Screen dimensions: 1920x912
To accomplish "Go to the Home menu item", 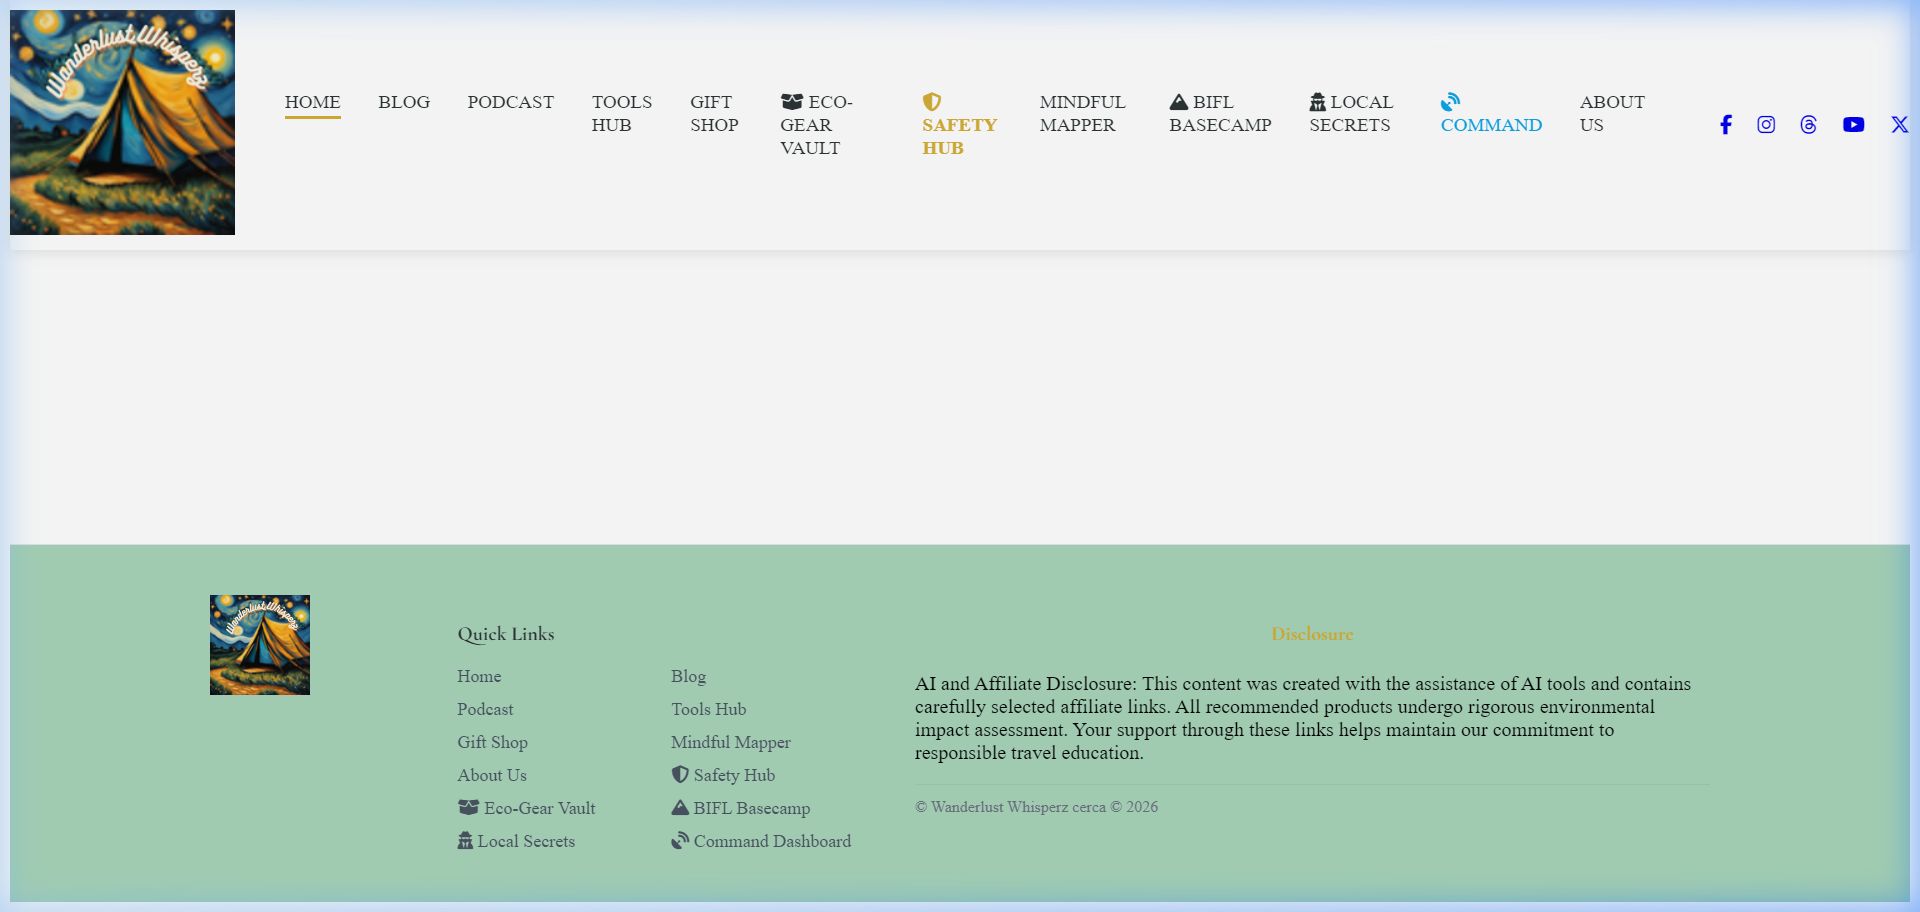I will pyautogui.click(x=312, y=102).
